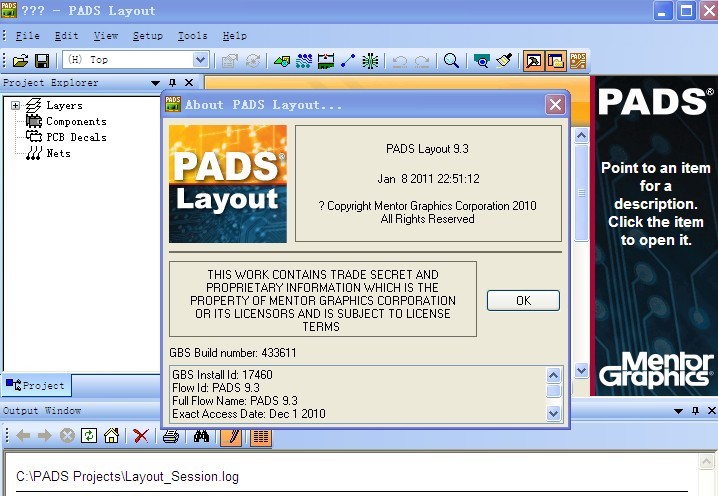Click OK in the About dialog
This screenshot has height=496, width=718.
(x=523, y=300)
